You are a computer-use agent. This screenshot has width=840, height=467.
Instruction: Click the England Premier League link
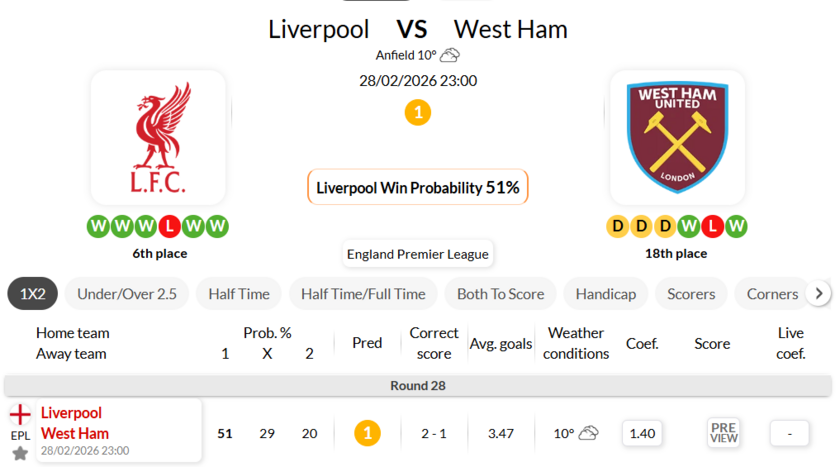point(418,254)
